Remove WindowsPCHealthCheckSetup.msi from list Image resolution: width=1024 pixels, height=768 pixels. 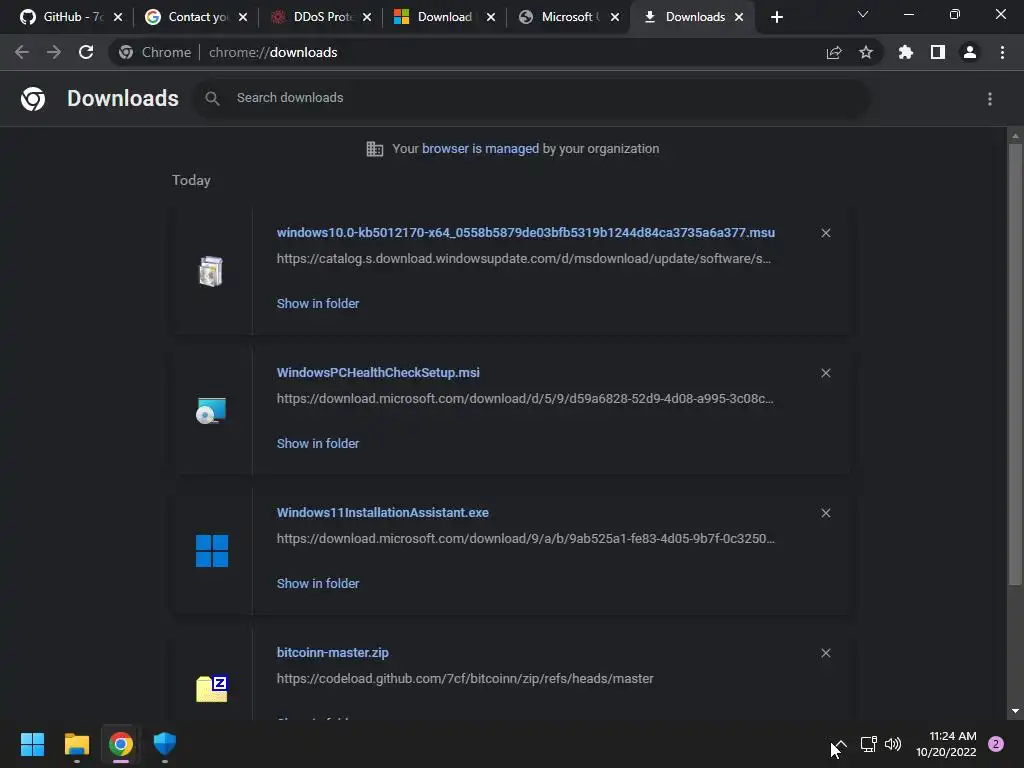click(826, 373)
